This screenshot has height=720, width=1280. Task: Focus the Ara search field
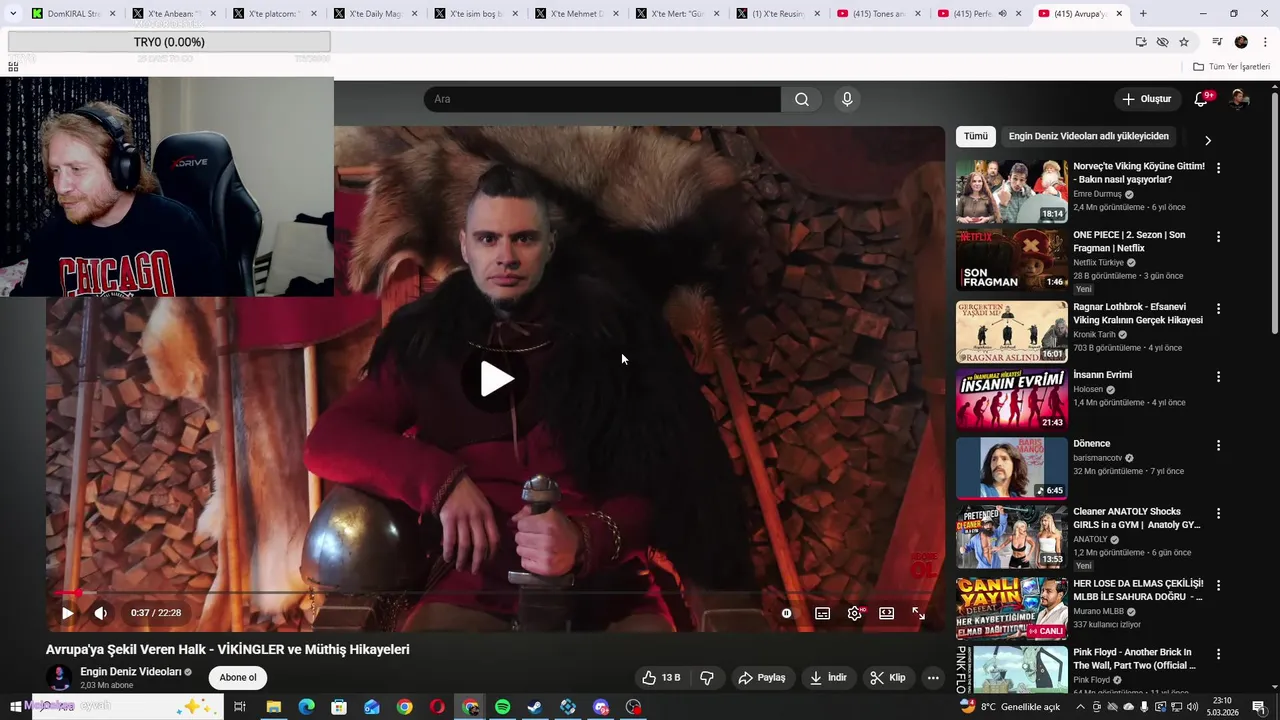(602, 99)
